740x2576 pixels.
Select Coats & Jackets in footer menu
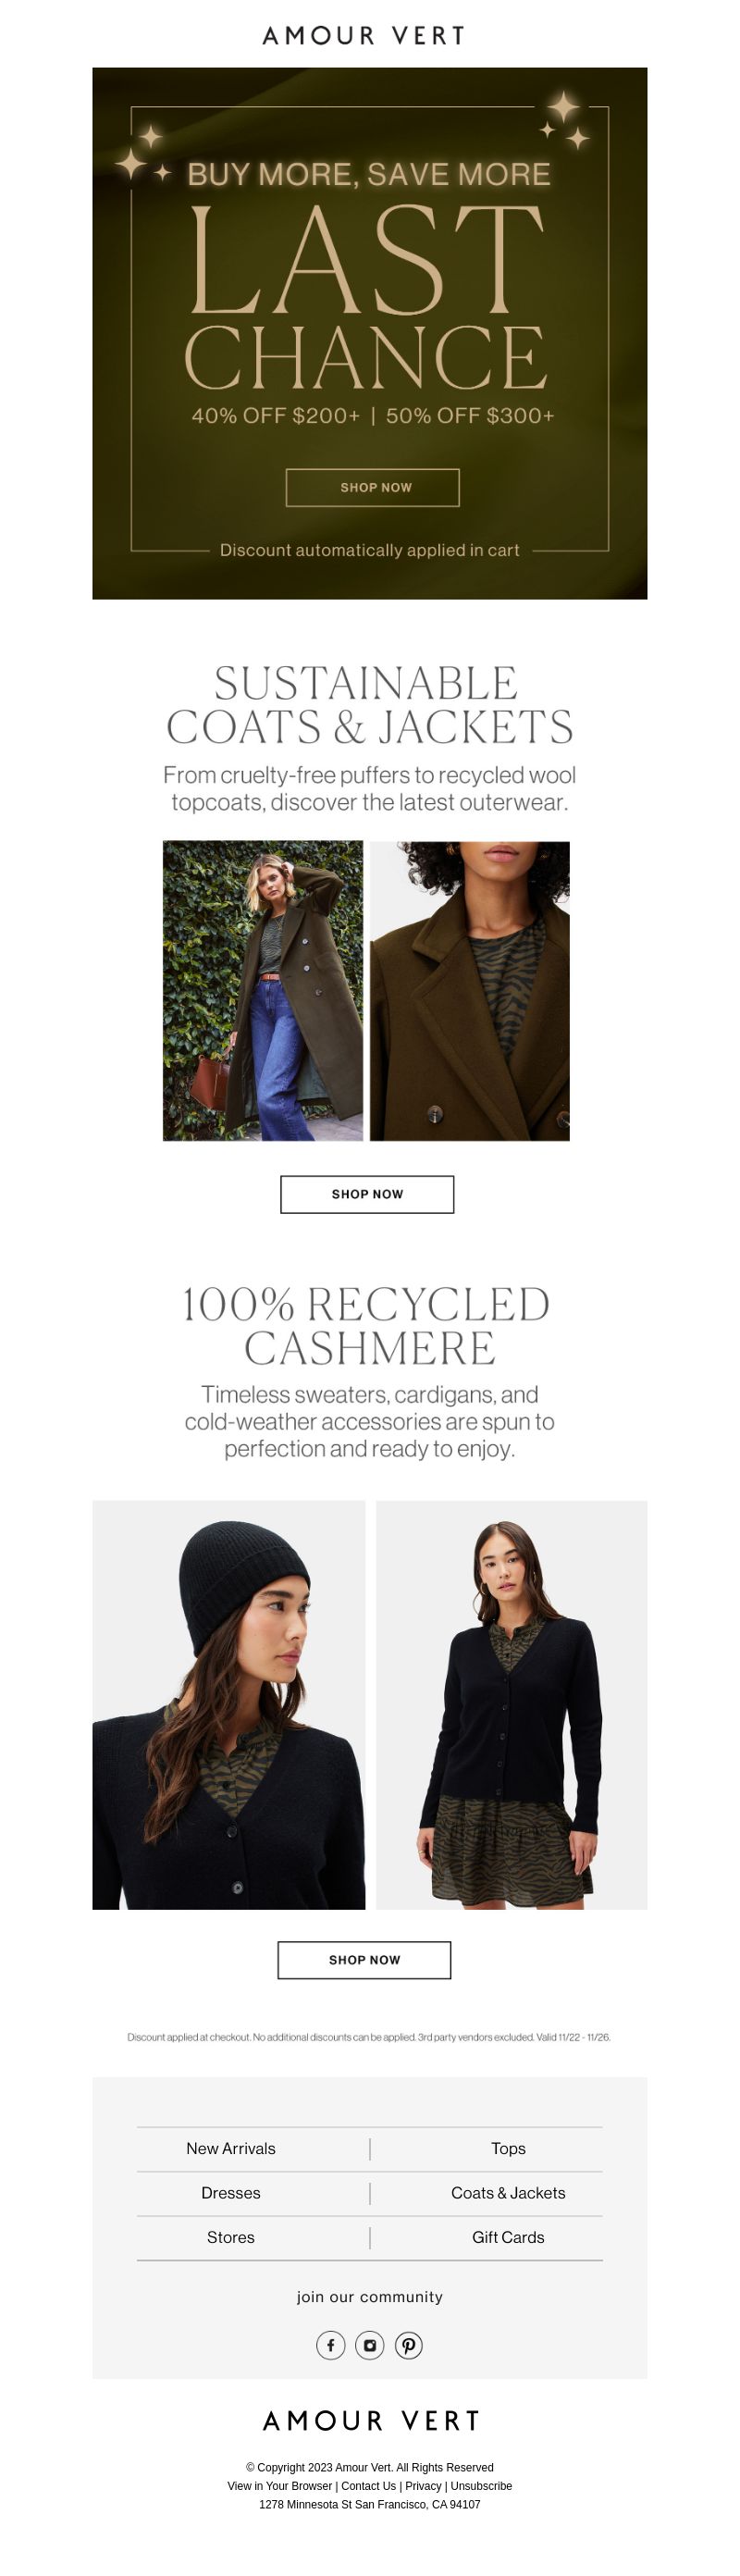click(x=508, y=2193)
